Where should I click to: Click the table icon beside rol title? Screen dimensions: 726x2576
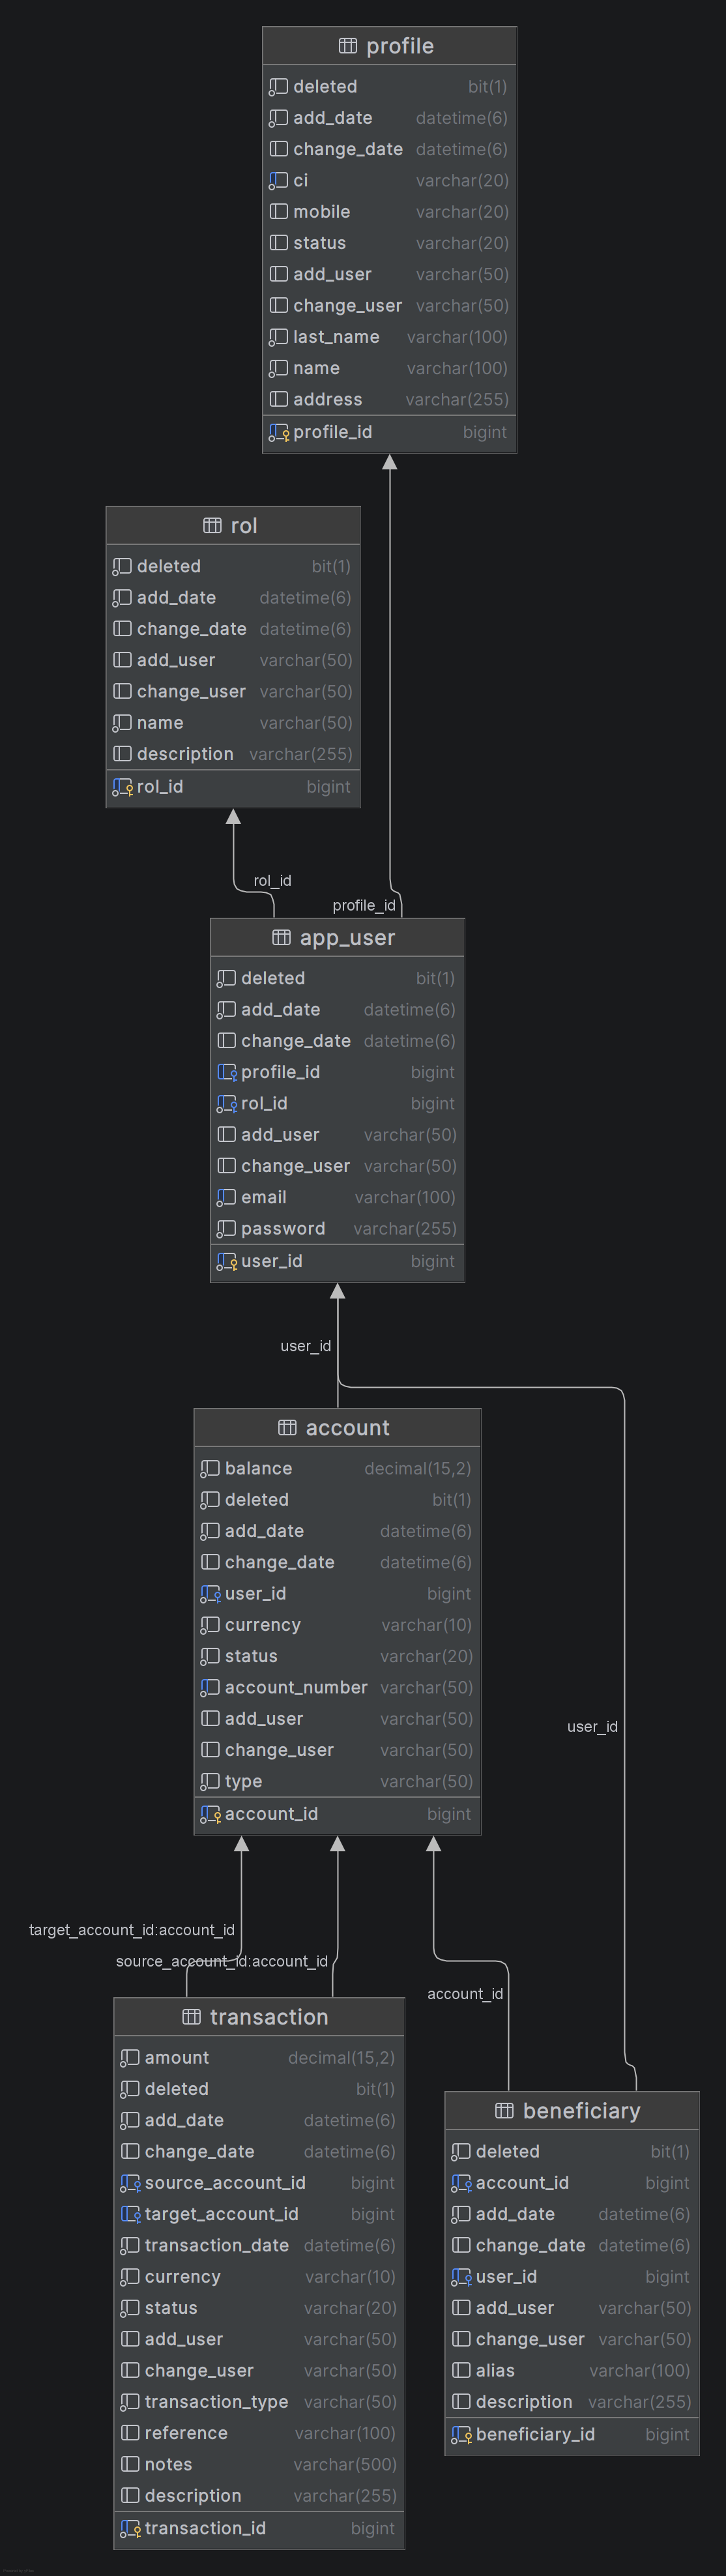click(x=212, y=526)
